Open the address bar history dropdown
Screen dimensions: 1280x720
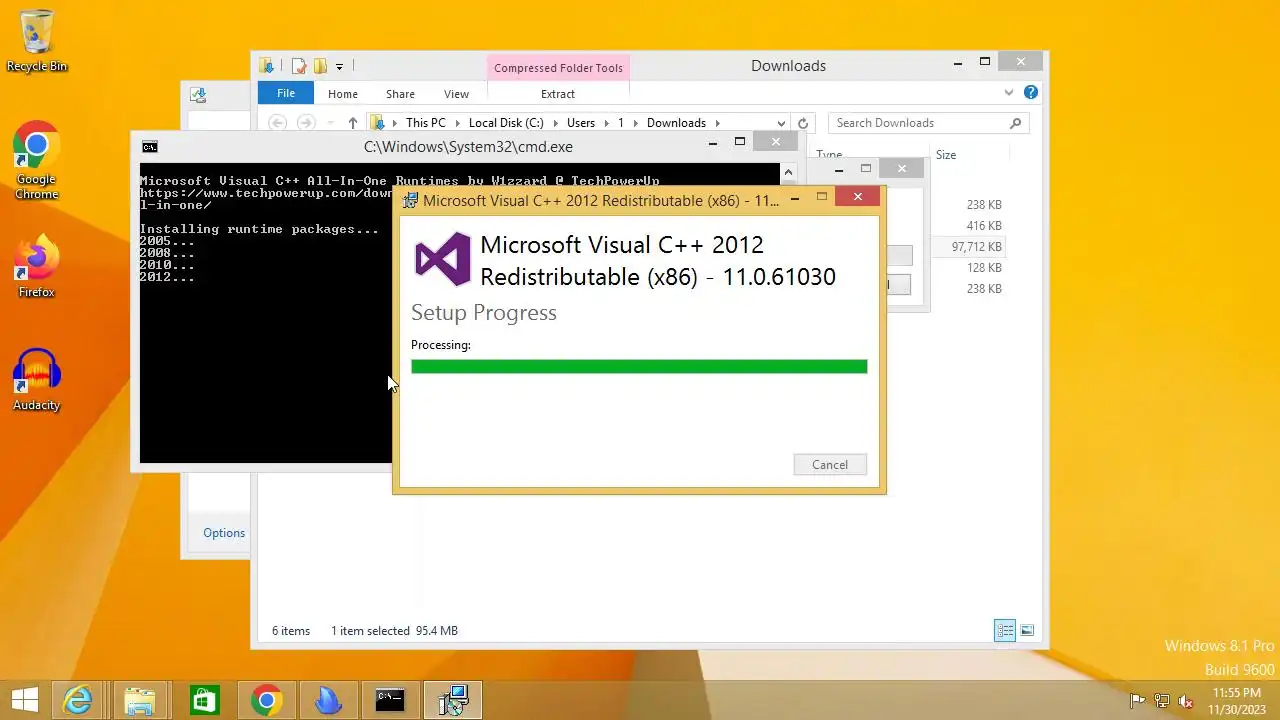click(781, 124)
